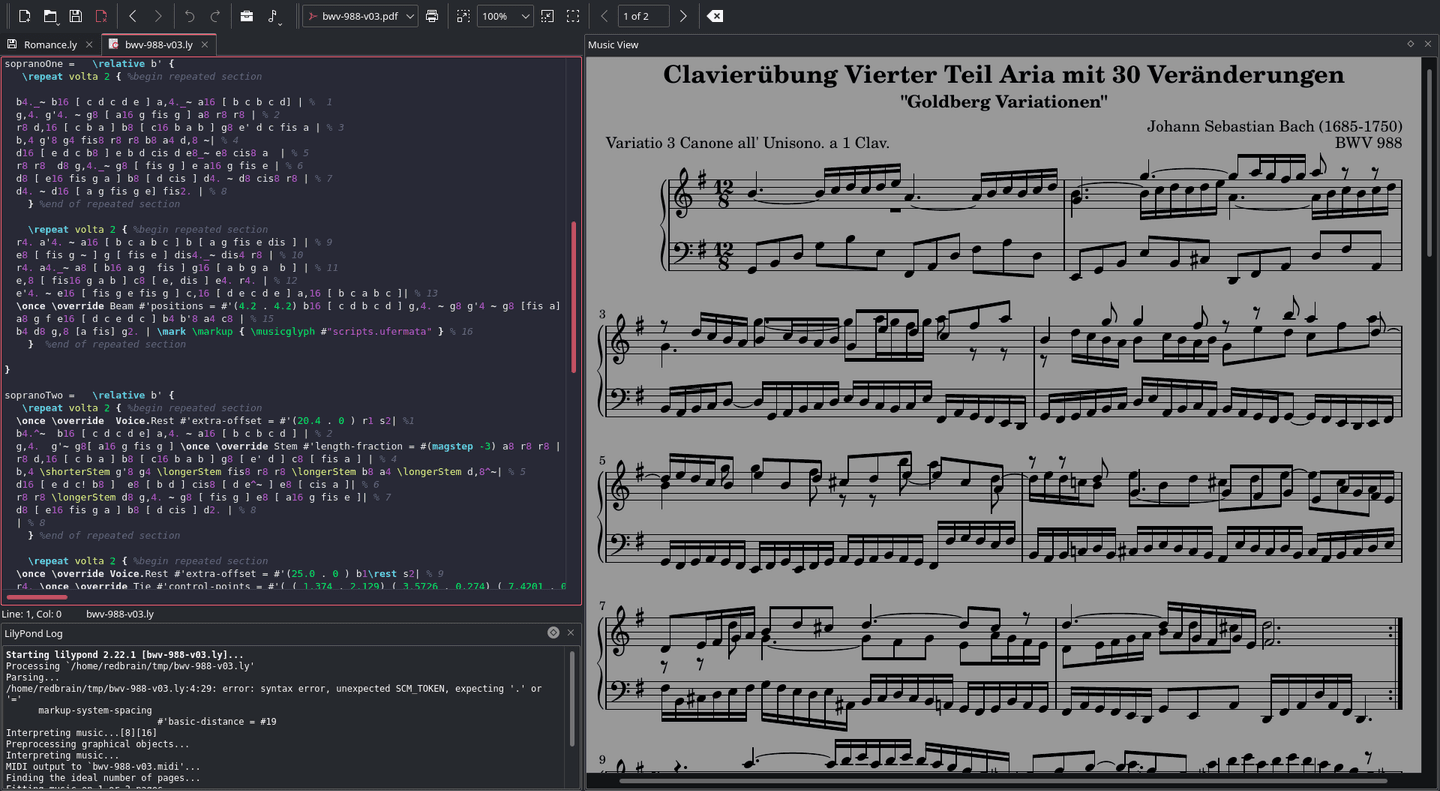
Task: Click the clear backspace icon in the toolbar
Action: 714,16
